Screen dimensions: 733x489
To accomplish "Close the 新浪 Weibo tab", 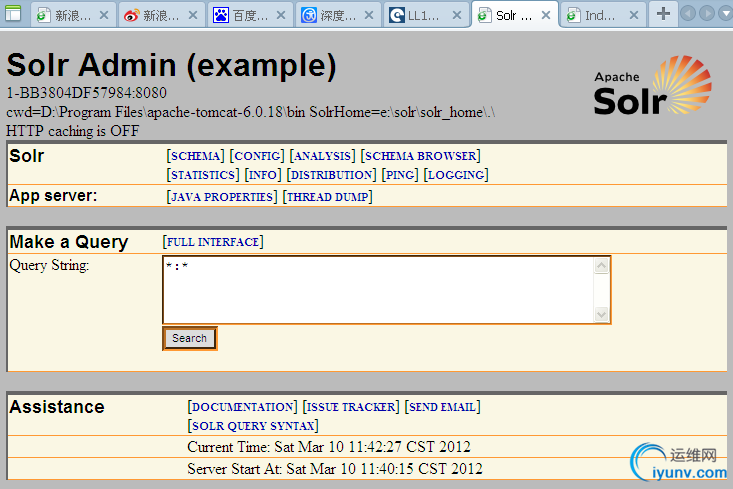I will pyautogui.click(x=193, y=15).
